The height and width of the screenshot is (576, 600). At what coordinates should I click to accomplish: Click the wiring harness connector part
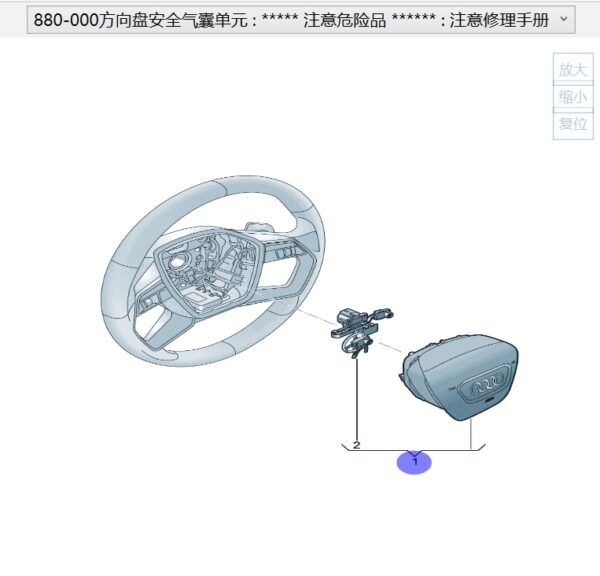(358, 327)
